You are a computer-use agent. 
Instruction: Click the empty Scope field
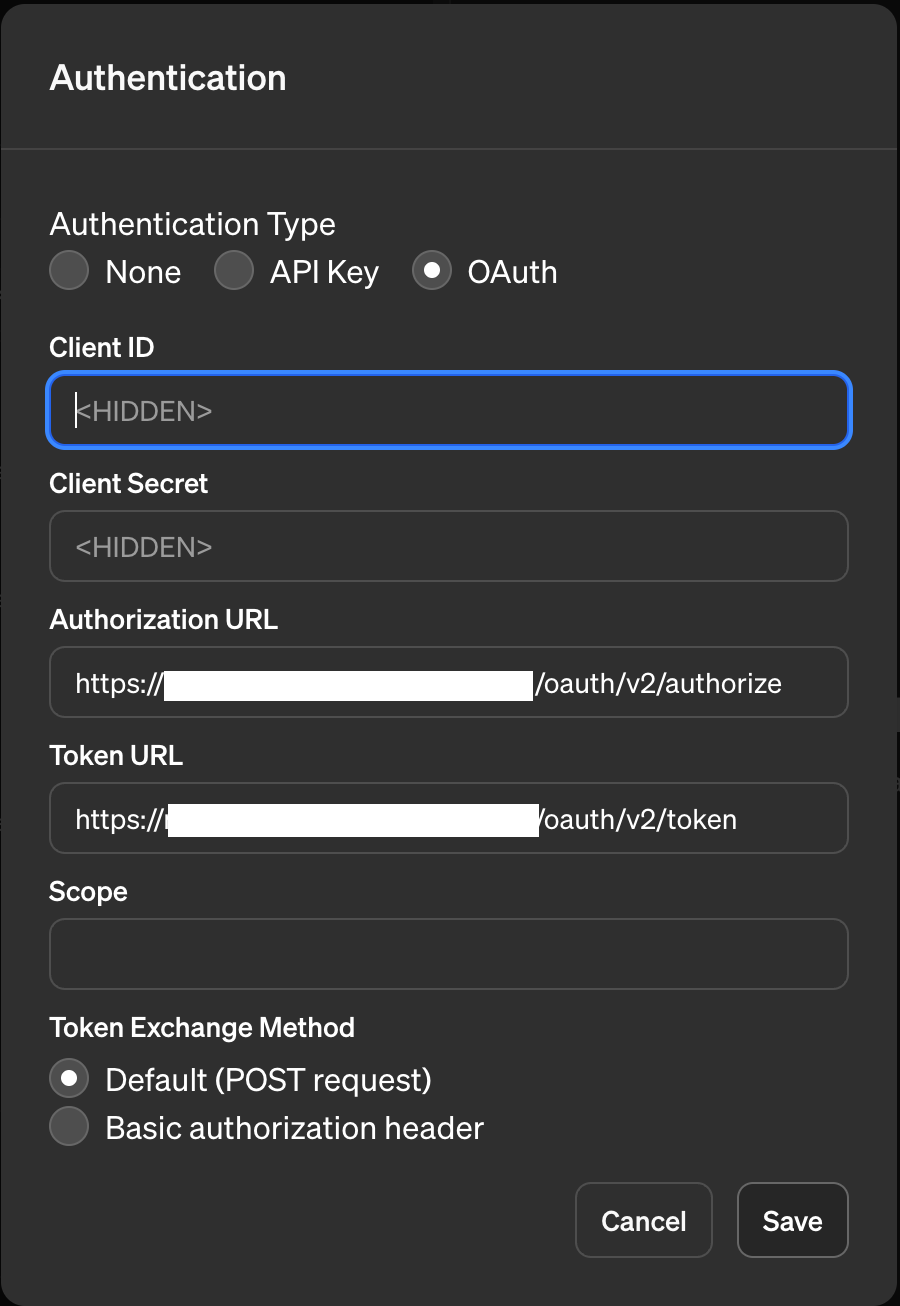(449, 954)
